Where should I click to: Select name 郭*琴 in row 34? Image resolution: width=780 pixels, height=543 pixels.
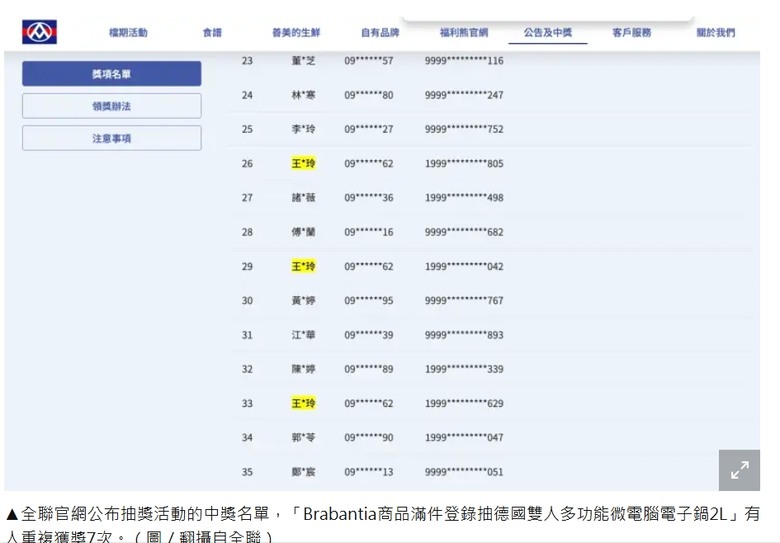pyautogui.click(x=303, y=438)
